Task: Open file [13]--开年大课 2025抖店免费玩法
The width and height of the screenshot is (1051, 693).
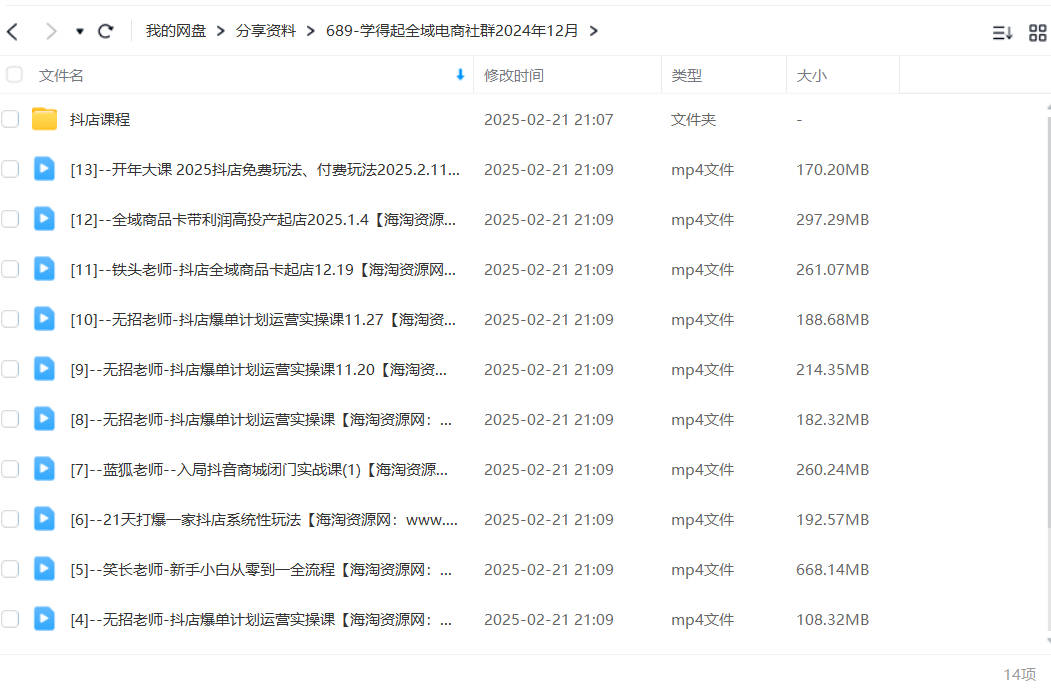Action: pos(265,170)
